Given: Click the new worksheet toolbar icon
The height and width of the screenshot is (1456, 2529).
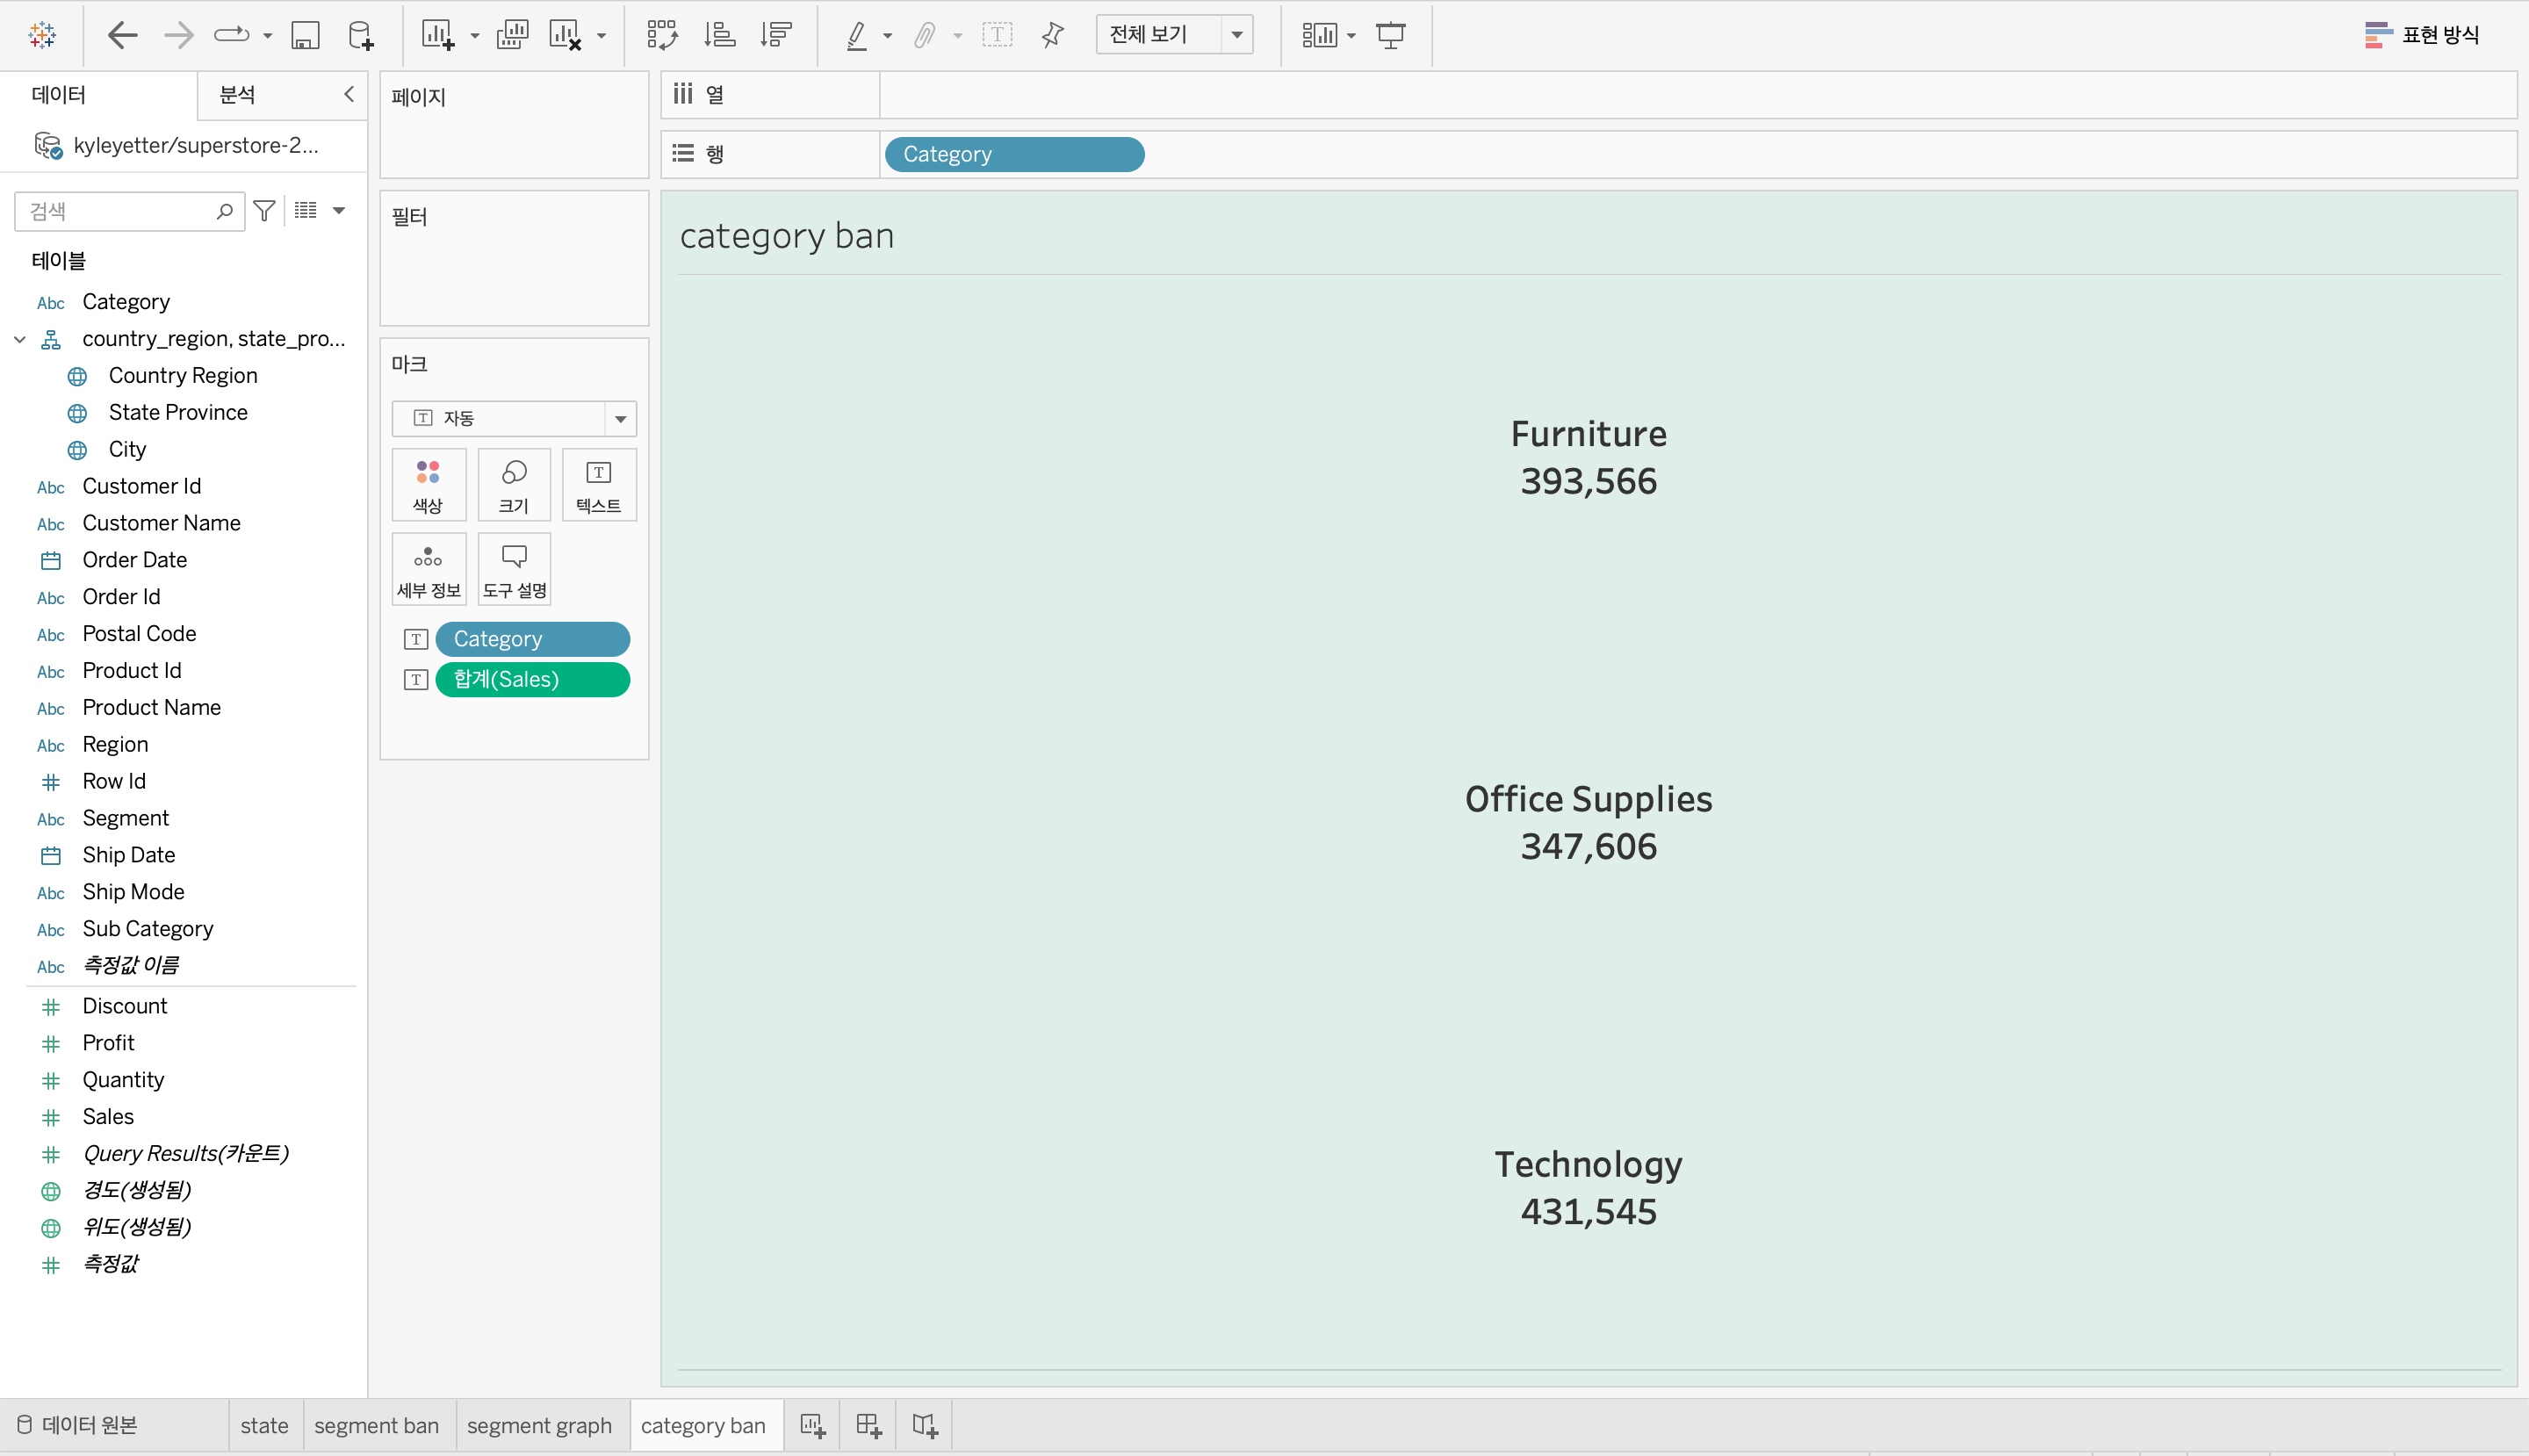Looking at the screenshot, I should (x=438, y=36).
